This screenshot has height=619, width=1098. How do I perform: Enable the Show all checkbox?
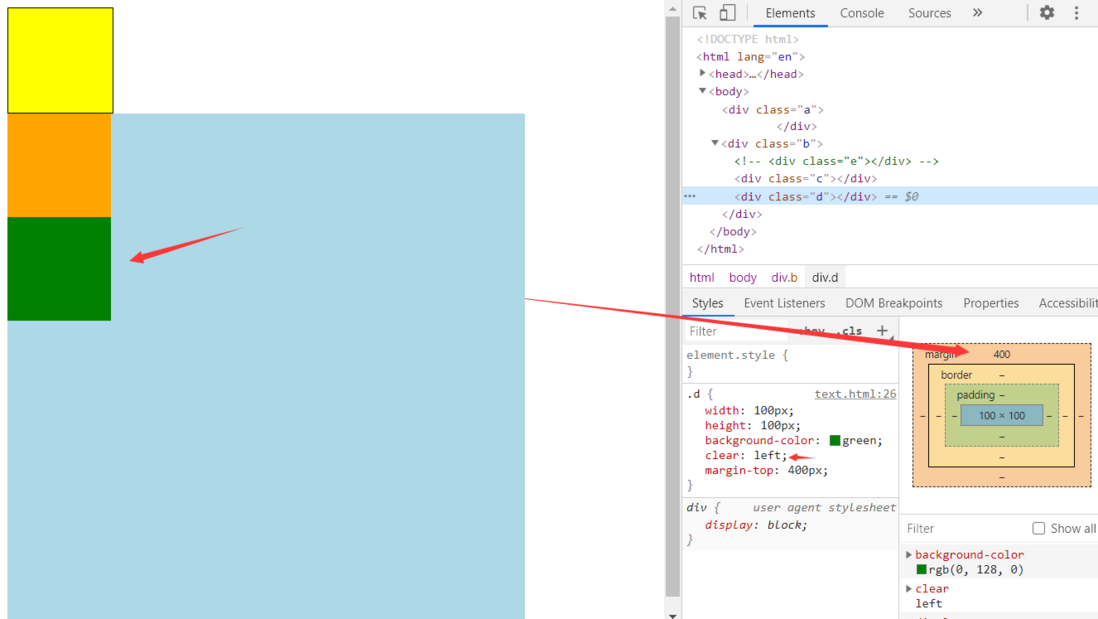(1038, 528)
